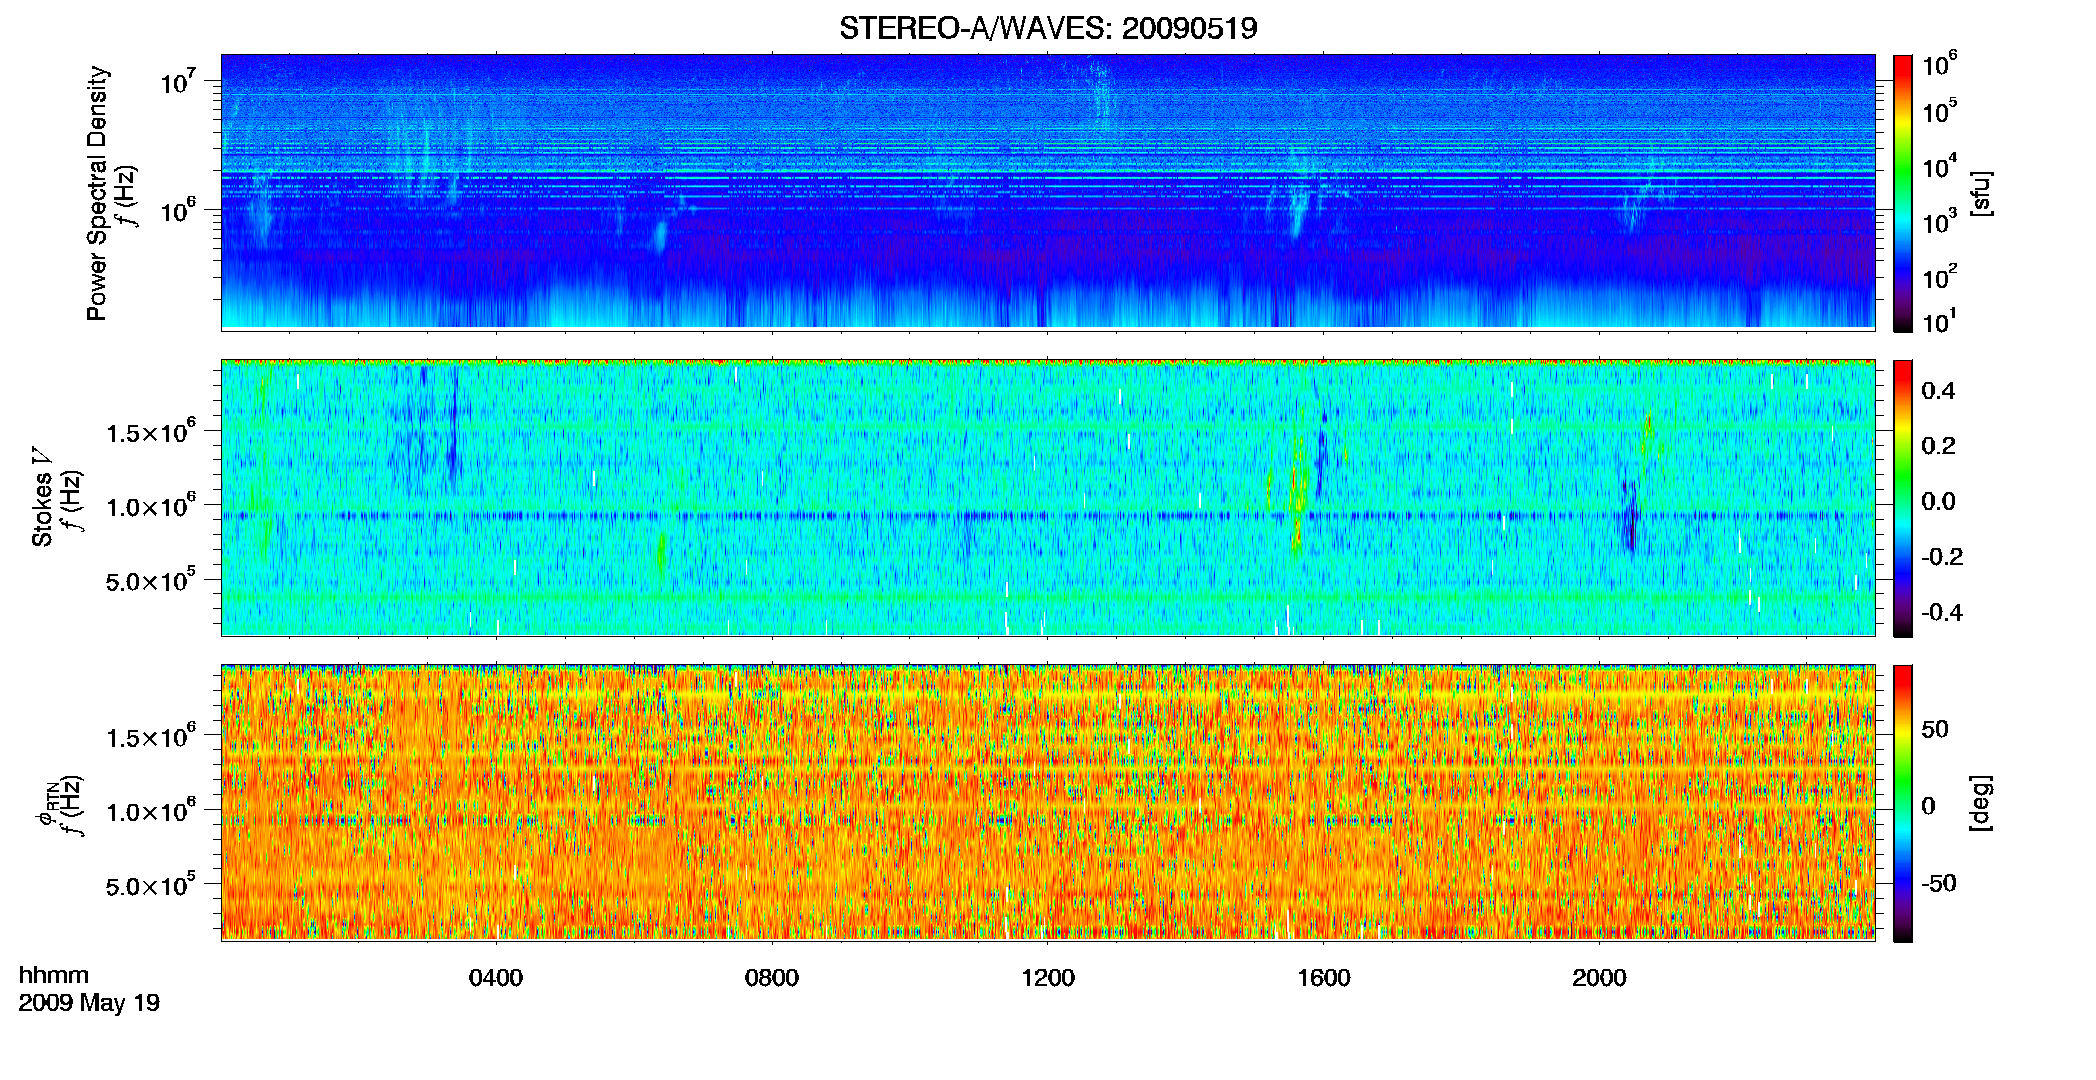Screen dimensions: 2096x1080
Task: Click the 5.0×10^5 tick on Stokes V panel
Action: (x=152, y=580)
